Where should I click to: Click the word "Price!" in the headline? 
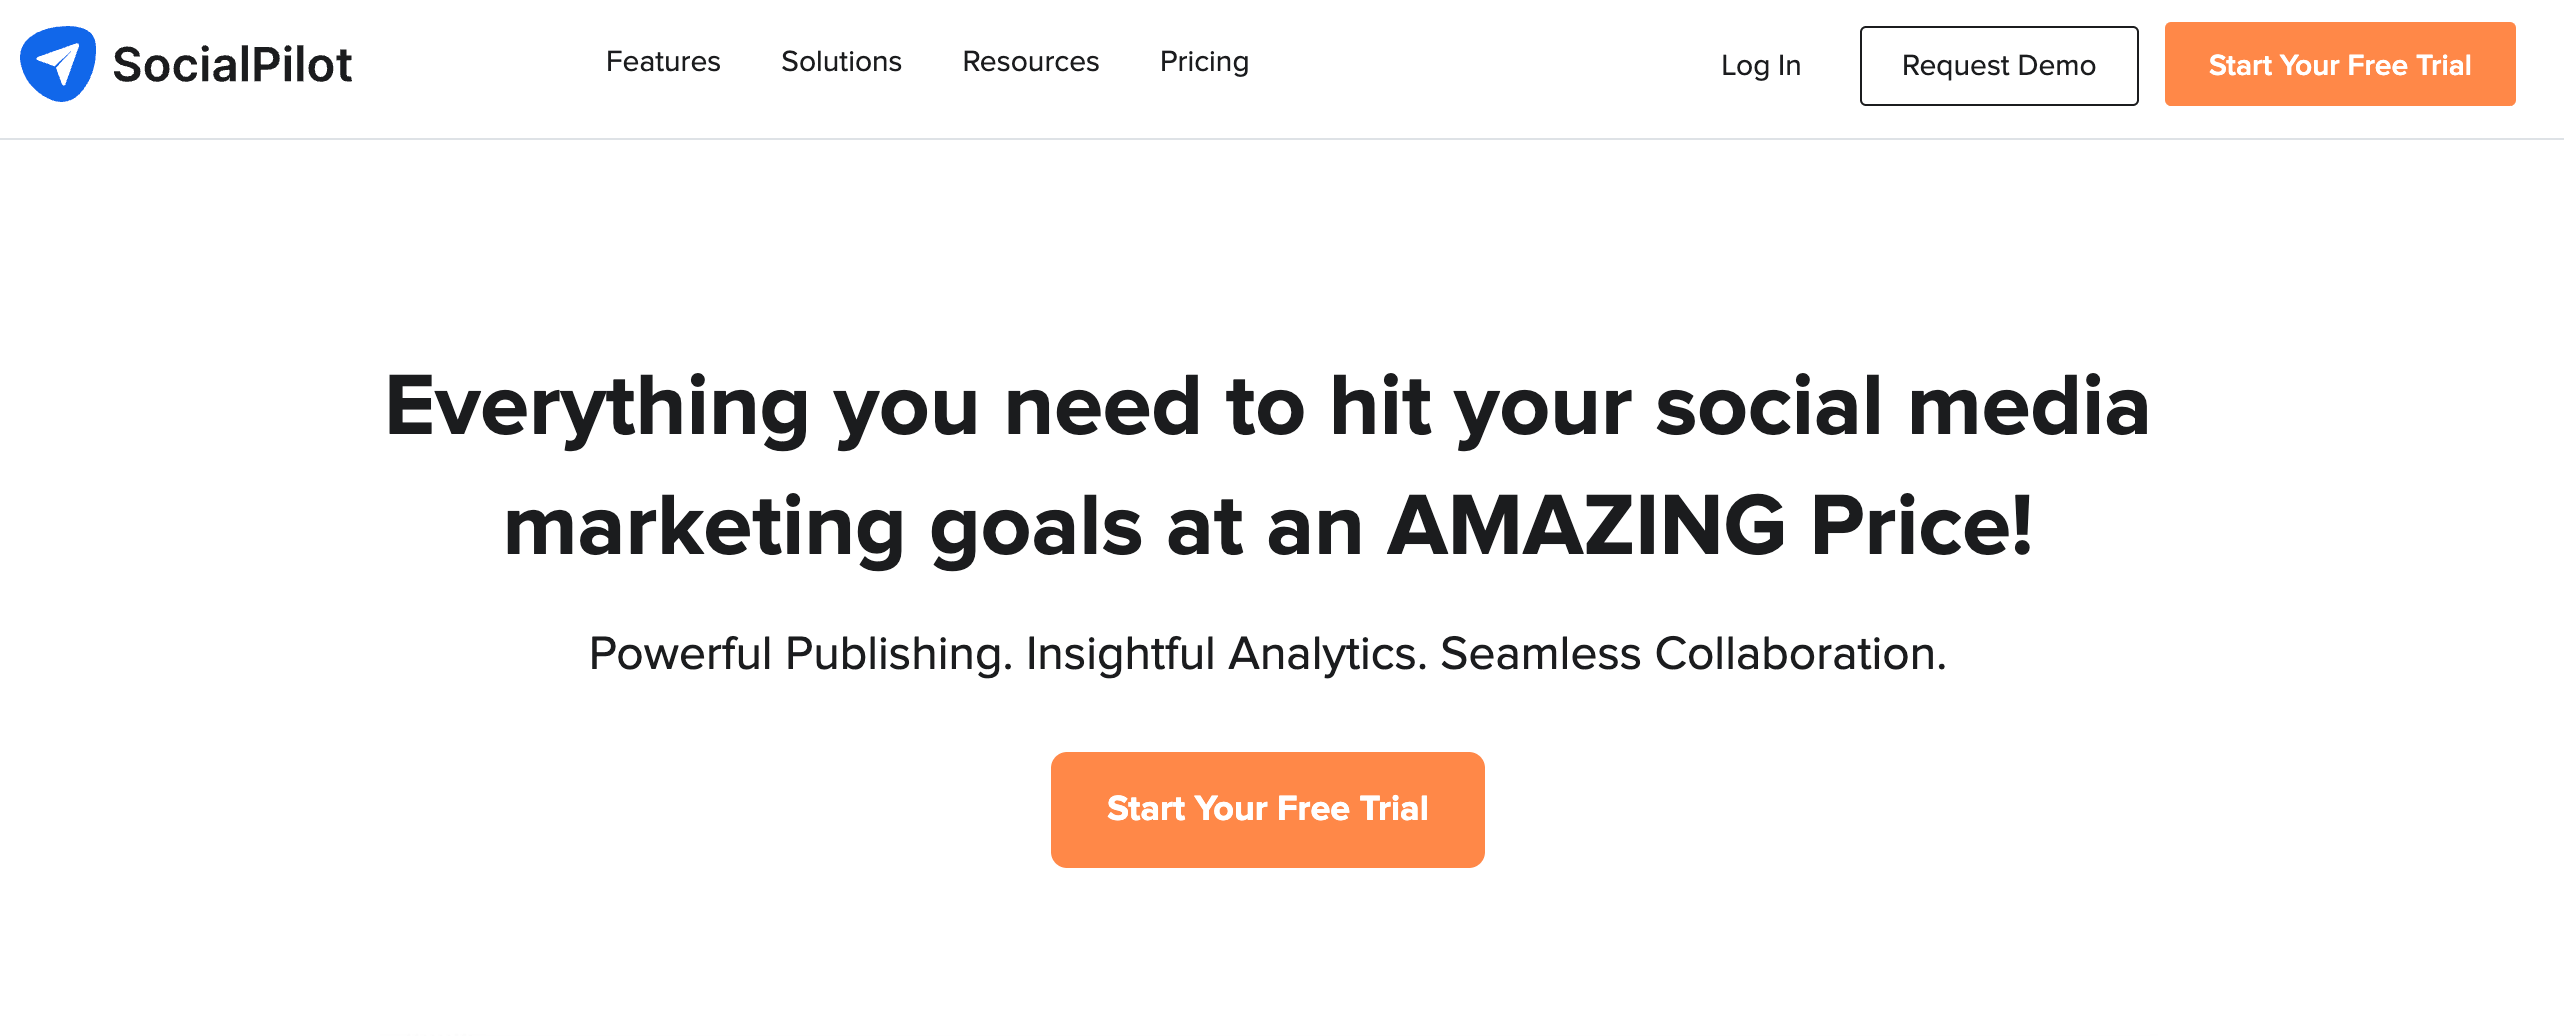1921,527
